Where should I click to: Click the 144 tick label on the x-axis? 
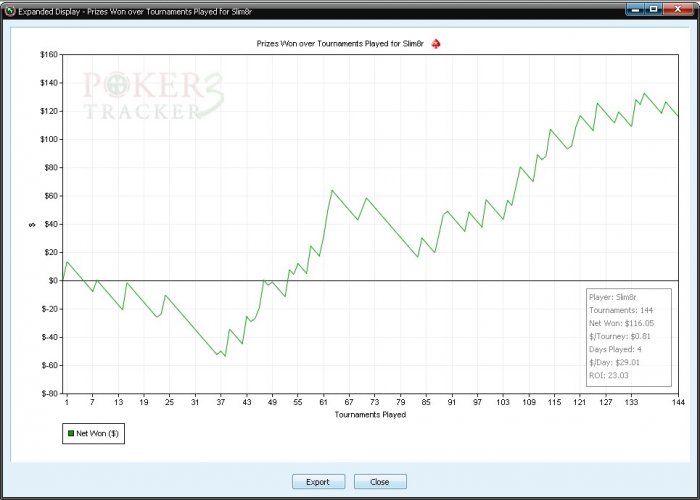[x=678, y=402]
